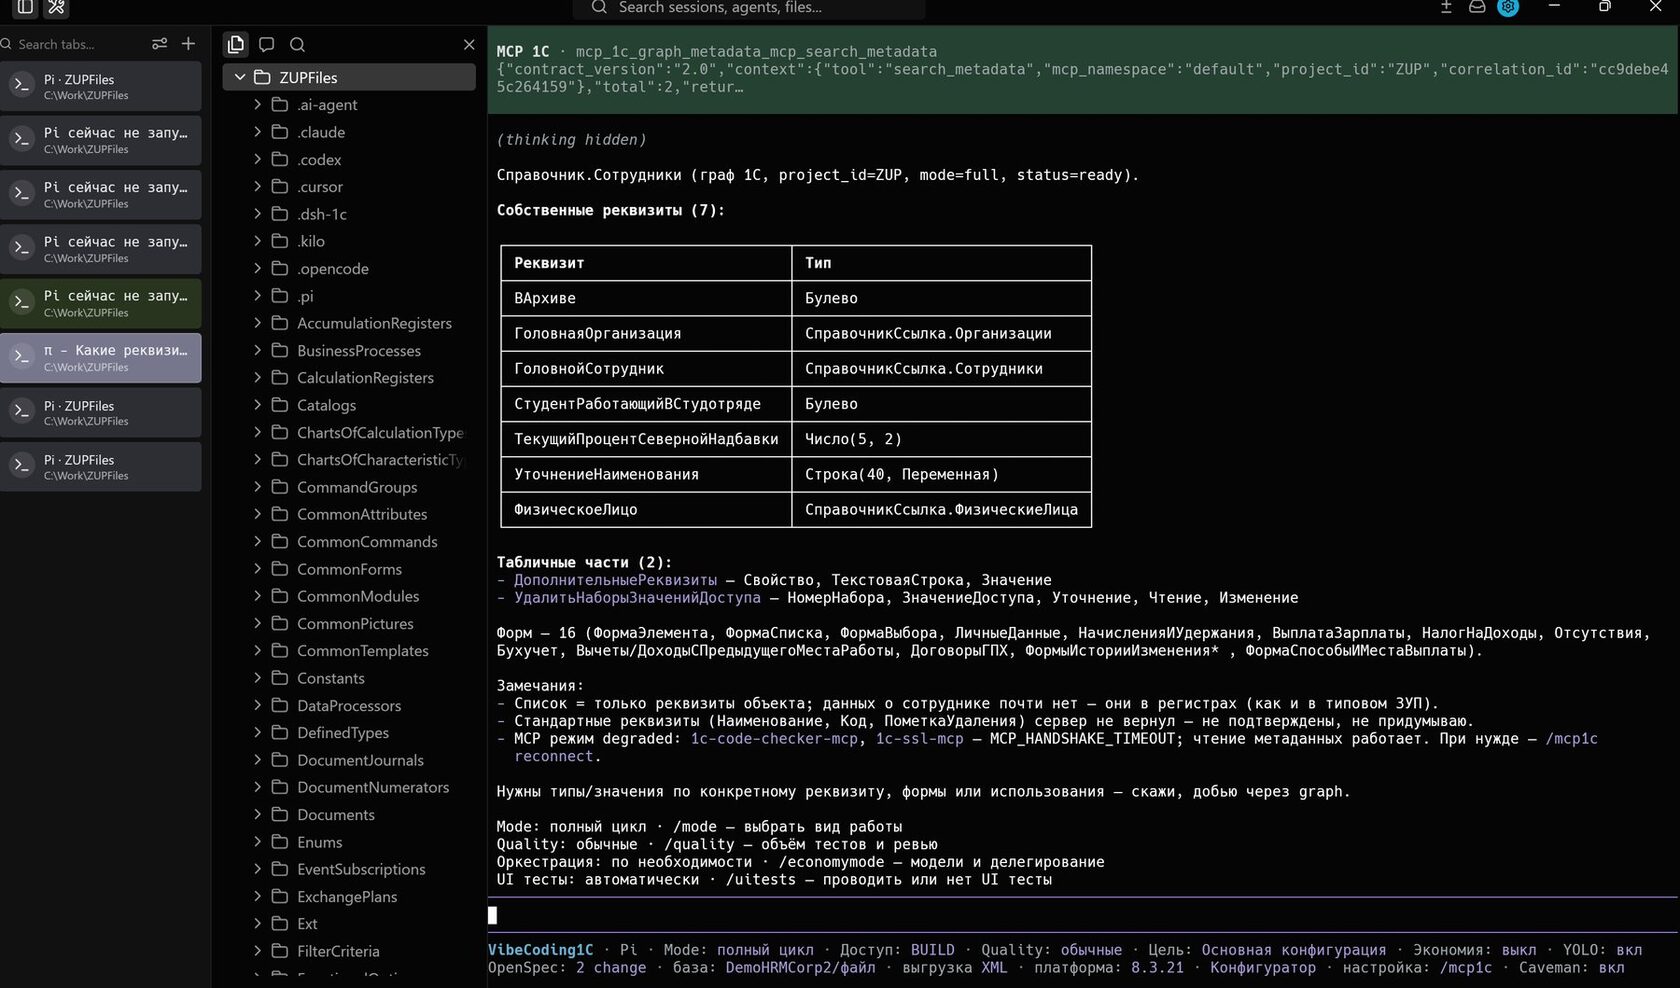This screenshot has width=1680, height=988.
Task: Add a new tab with plus icon
Action: click(x=188, y=44)
